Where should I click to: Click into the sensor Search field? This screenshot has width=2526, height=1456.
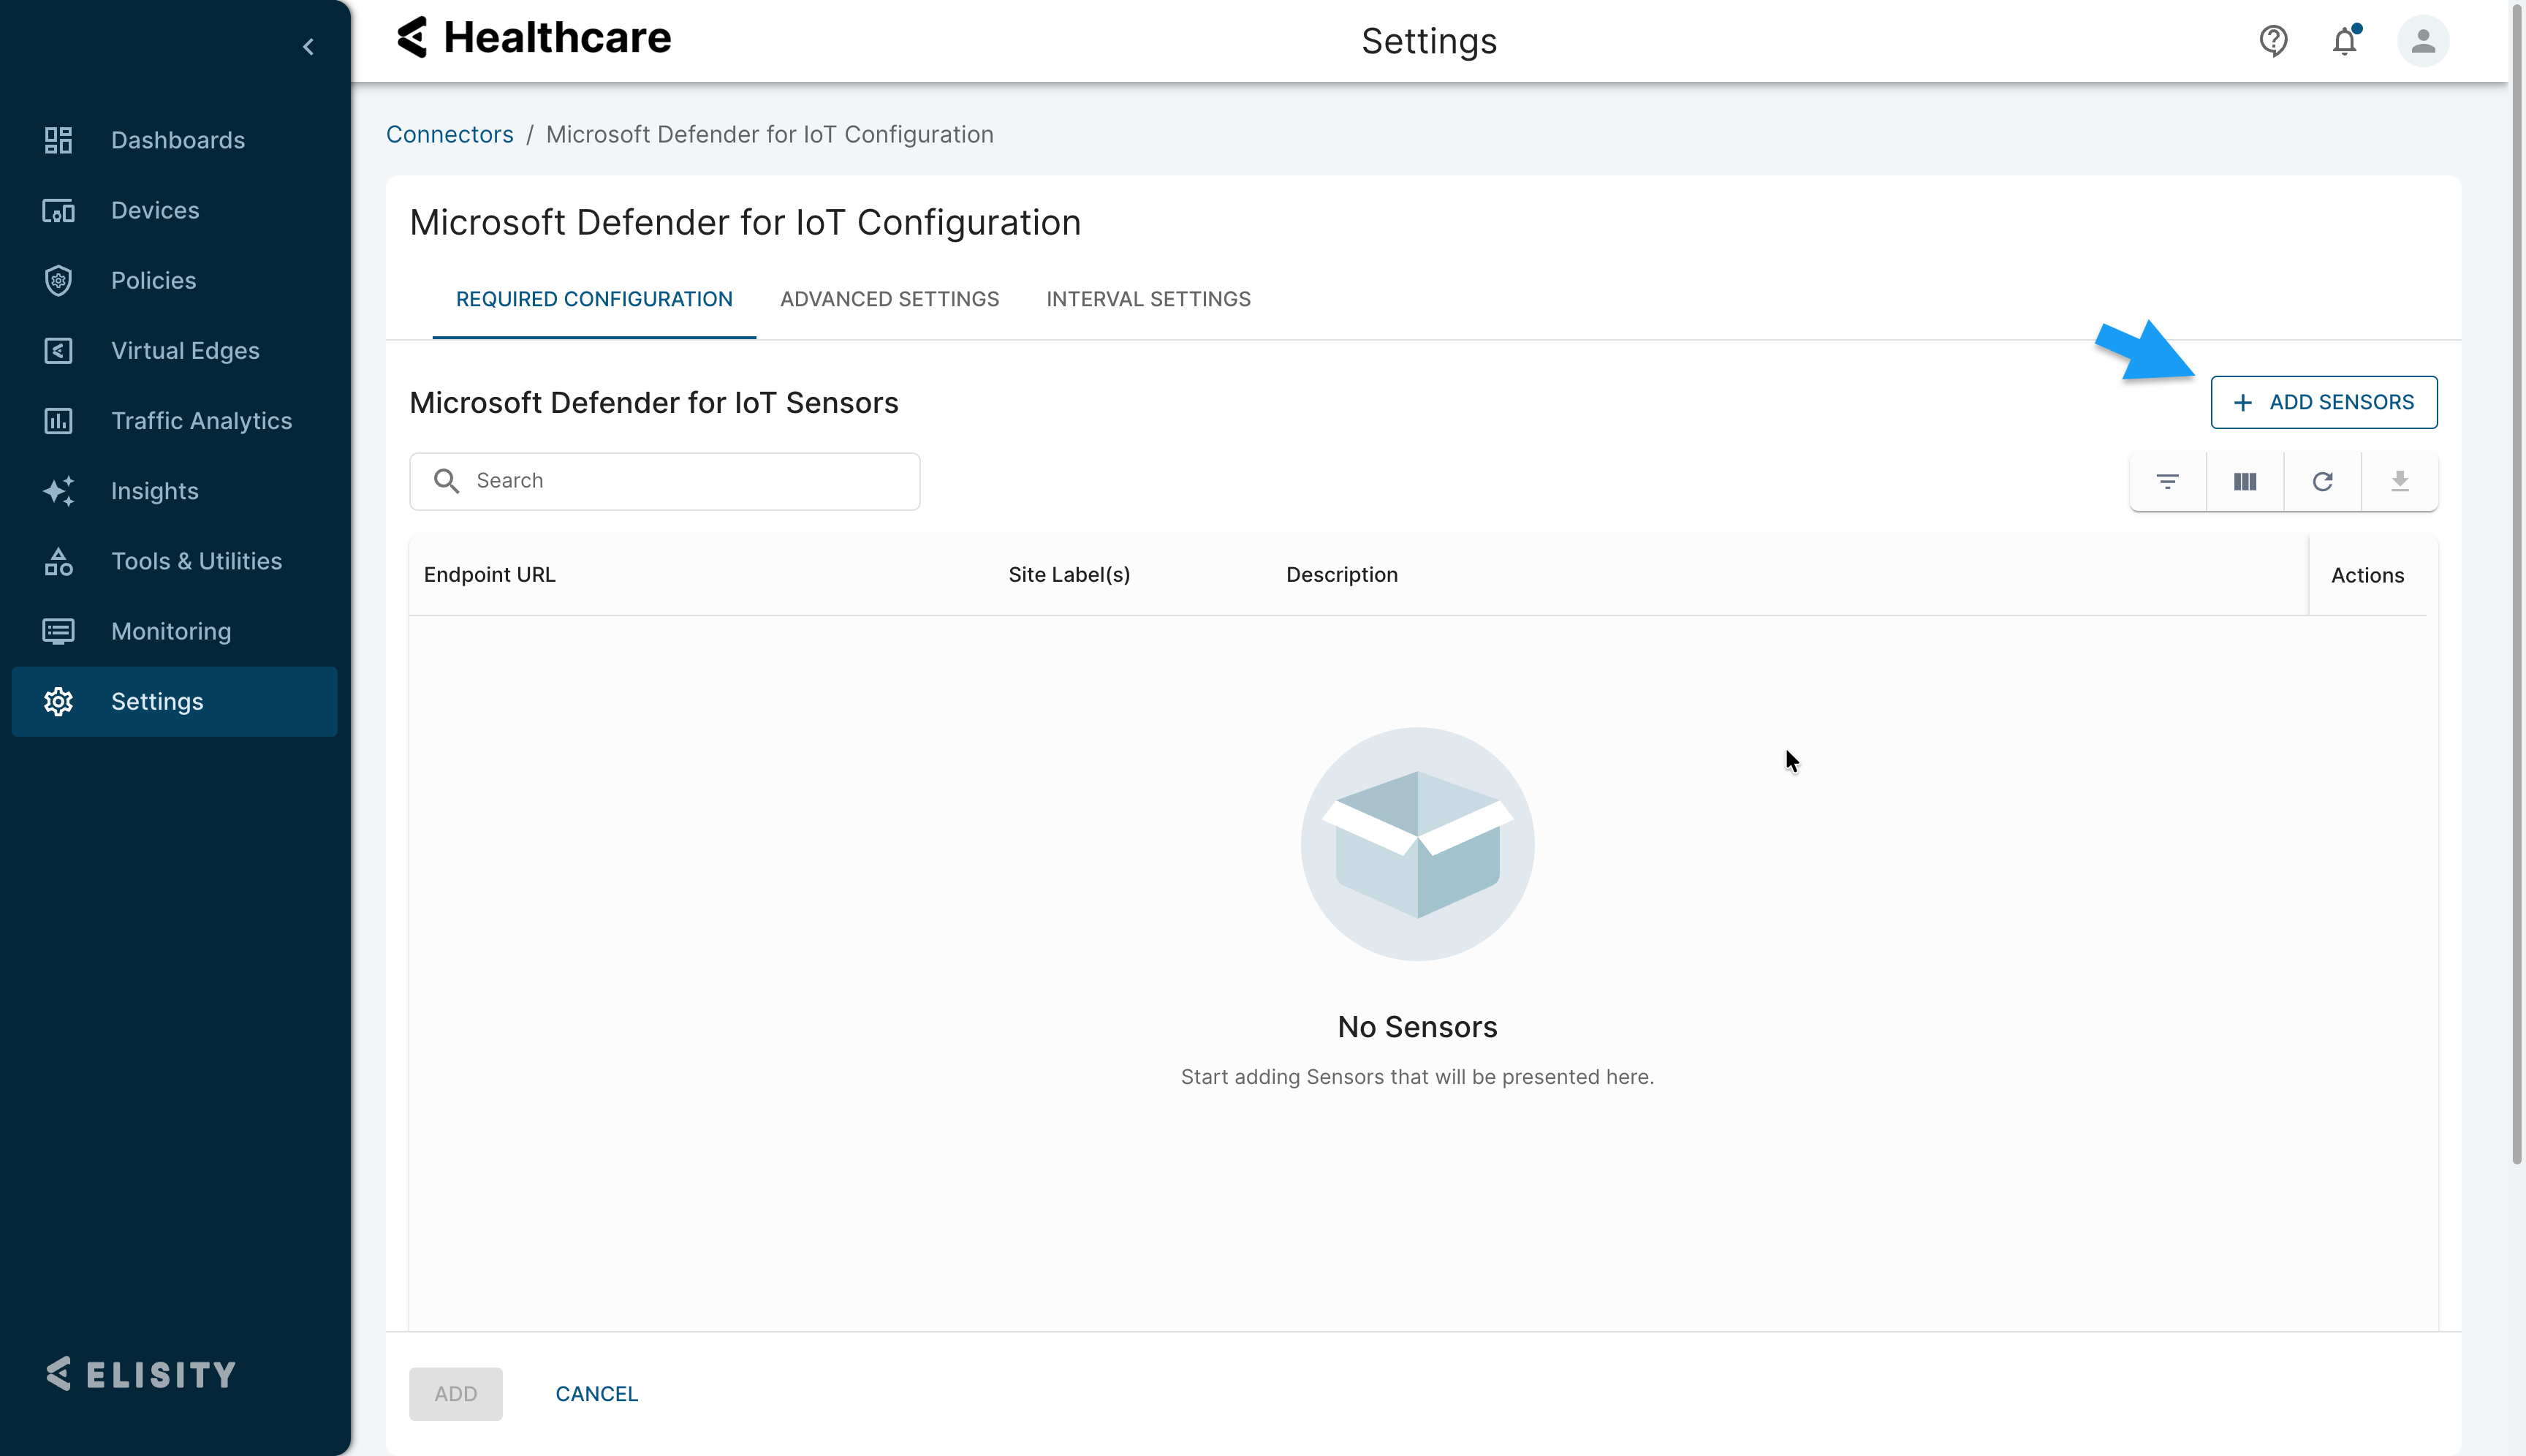point(690,481)
